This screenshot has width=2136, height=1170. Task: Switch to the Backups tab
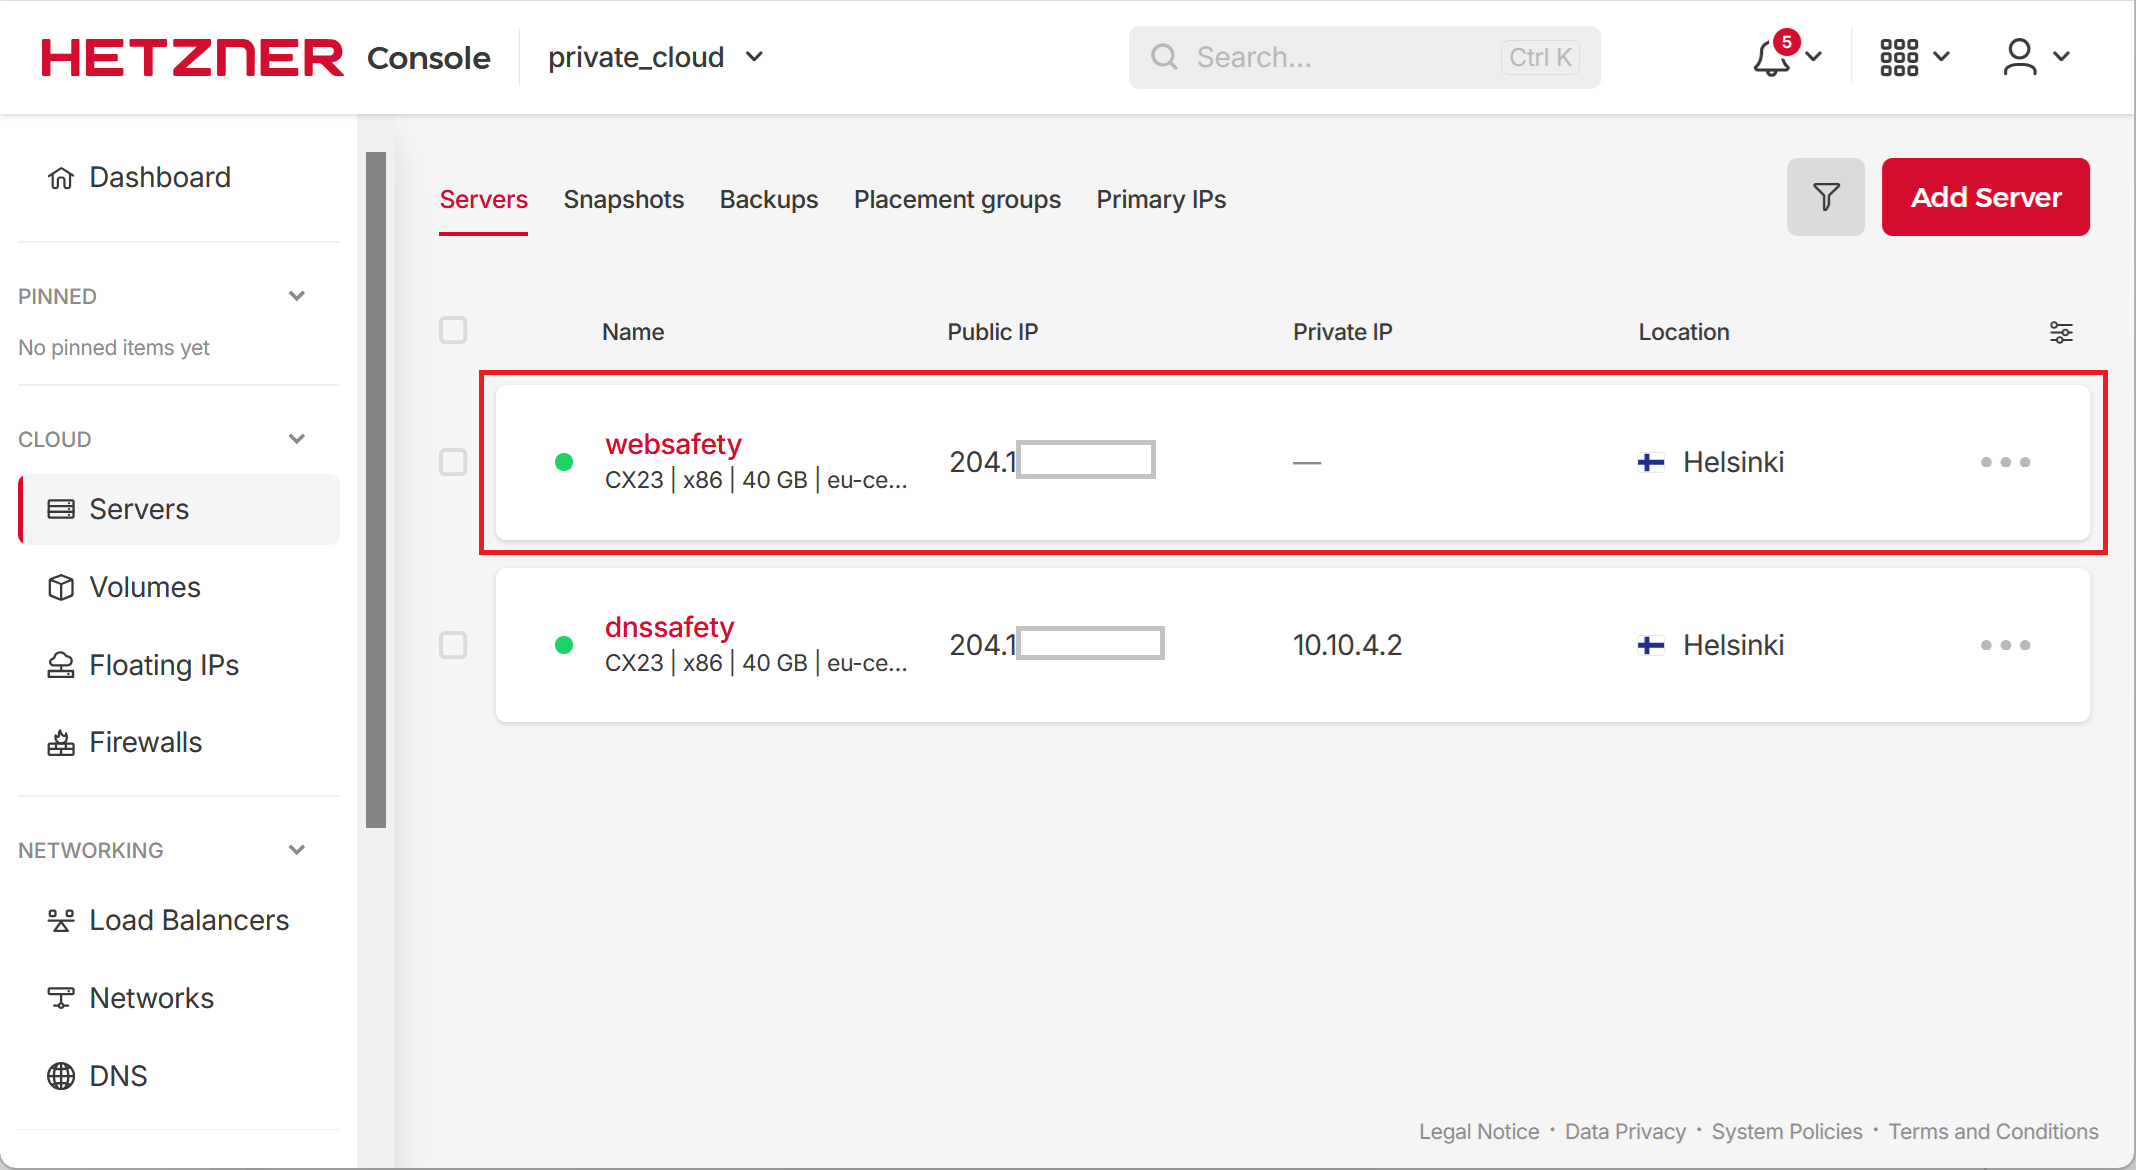point(769,199)
